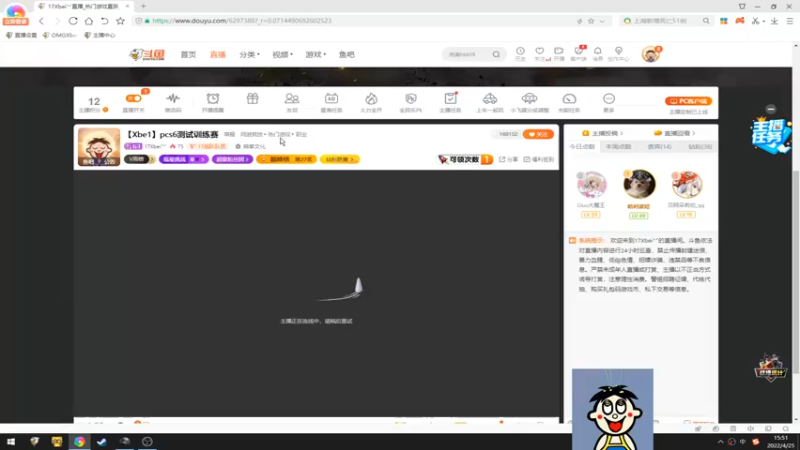Click the browser home button
Image resolution: width=800 pixels, height=450 pixels.
coord(89,21)
